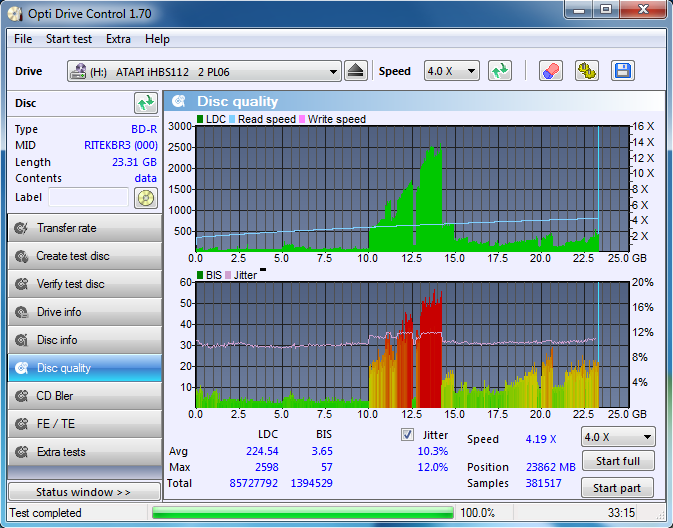Switch to the Verify test disc page
Screen dimensions: 673x528
(x=85, y=284)
